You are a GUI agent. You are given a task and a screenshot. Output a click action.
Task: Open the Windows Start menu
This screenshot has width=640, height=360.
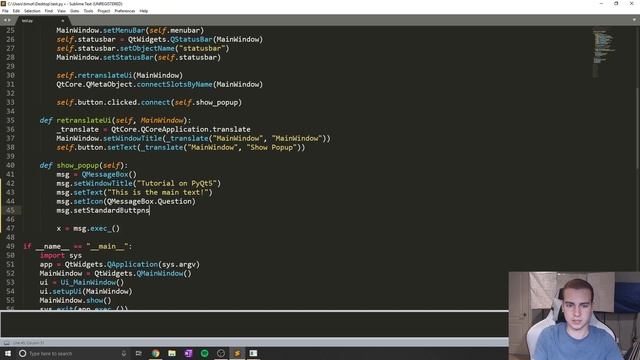click(x=8, y=353)
